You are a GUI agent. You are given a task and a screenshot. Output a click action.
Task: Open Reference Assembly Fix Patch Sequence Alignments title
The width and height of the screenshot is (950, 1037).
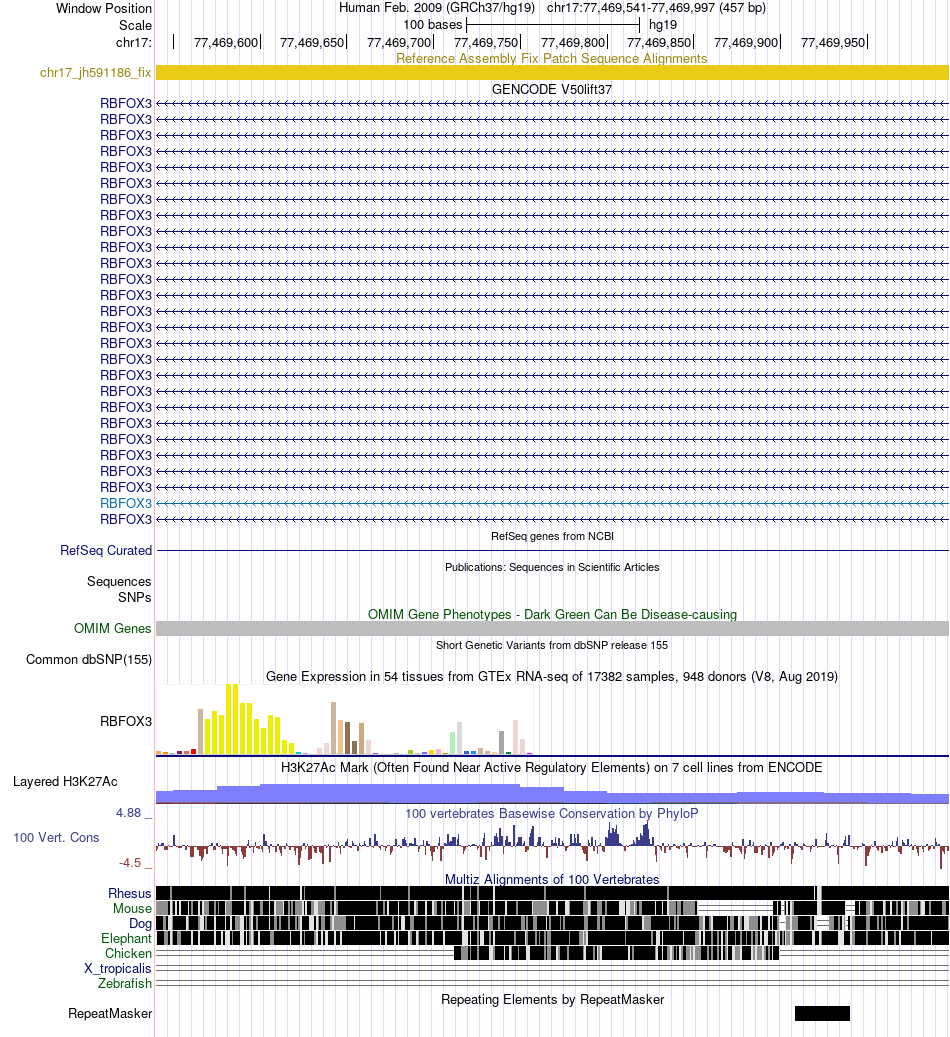(552, 58)
